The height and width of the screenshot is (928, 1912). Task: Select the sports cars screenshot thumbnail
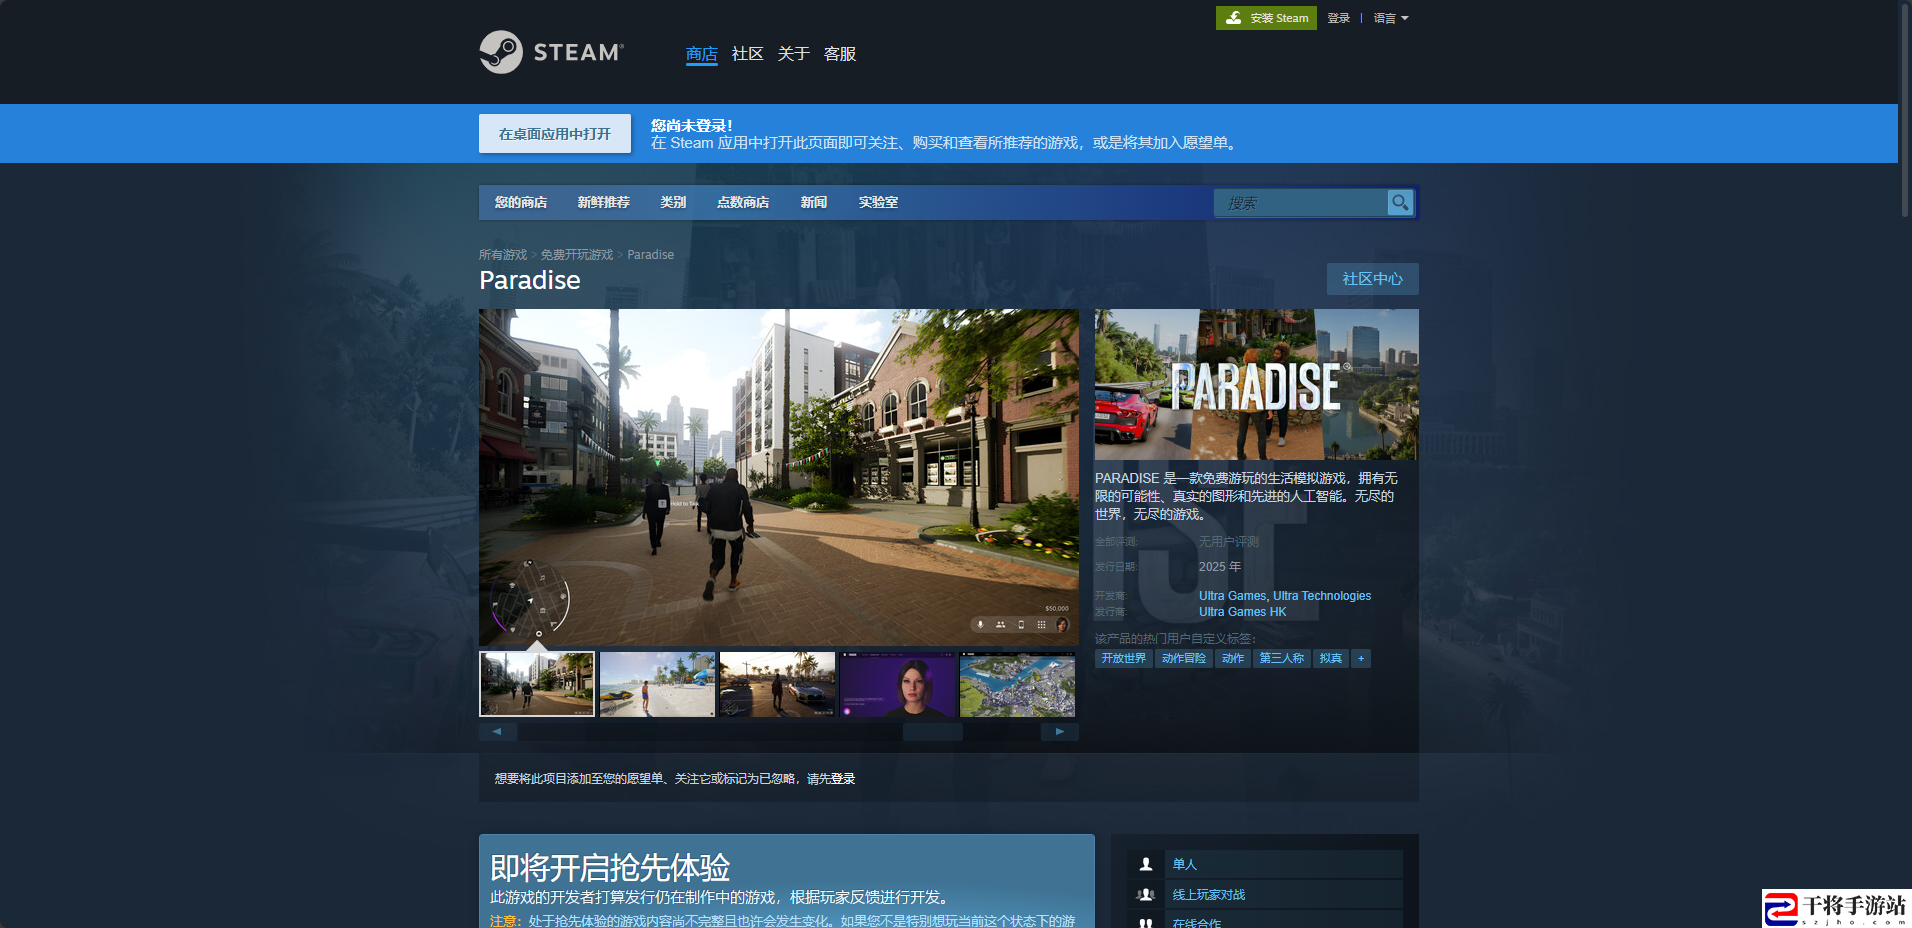click(777, 684)
